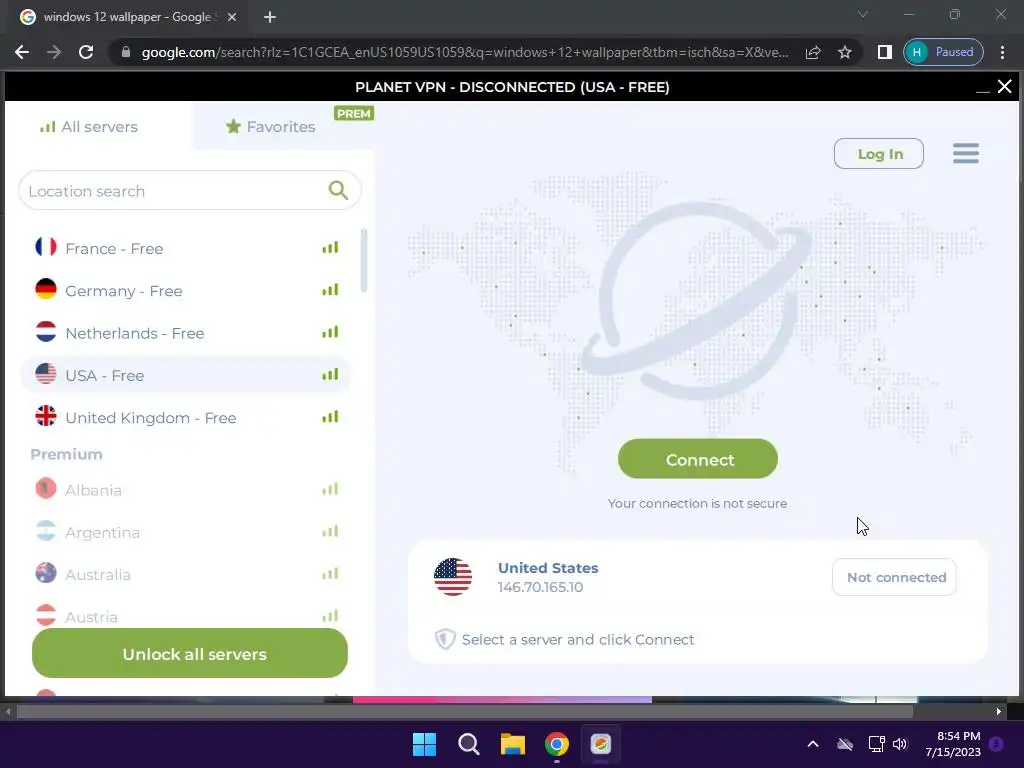Click the PREM badge
1024x768 pixels.
[x=353, y=114]
